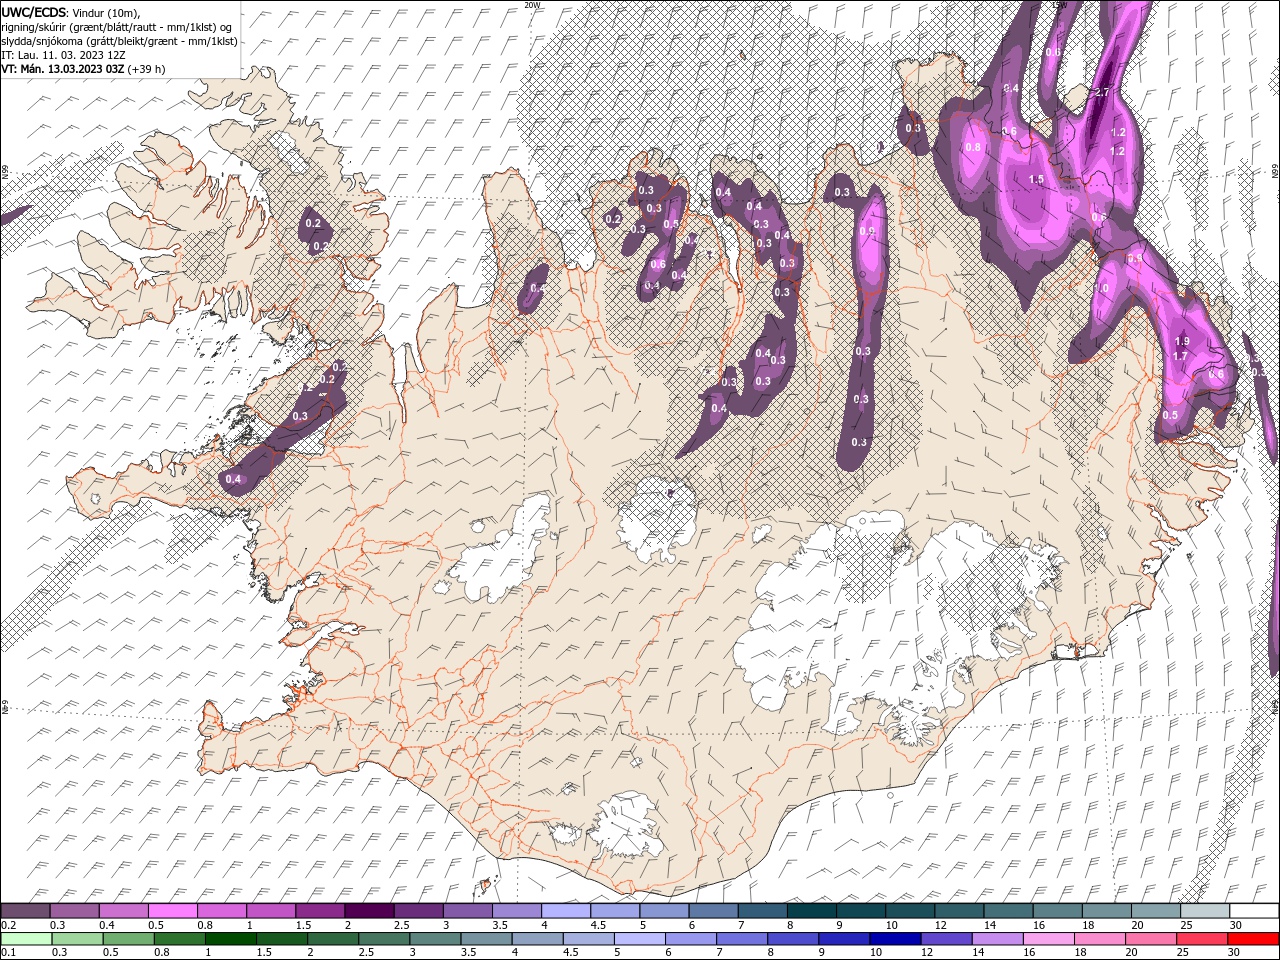Screen dimensions: 1280x960
Task: Click the medium green swatch starting at 0.5 in bottom row
Action: pos(128,939)
